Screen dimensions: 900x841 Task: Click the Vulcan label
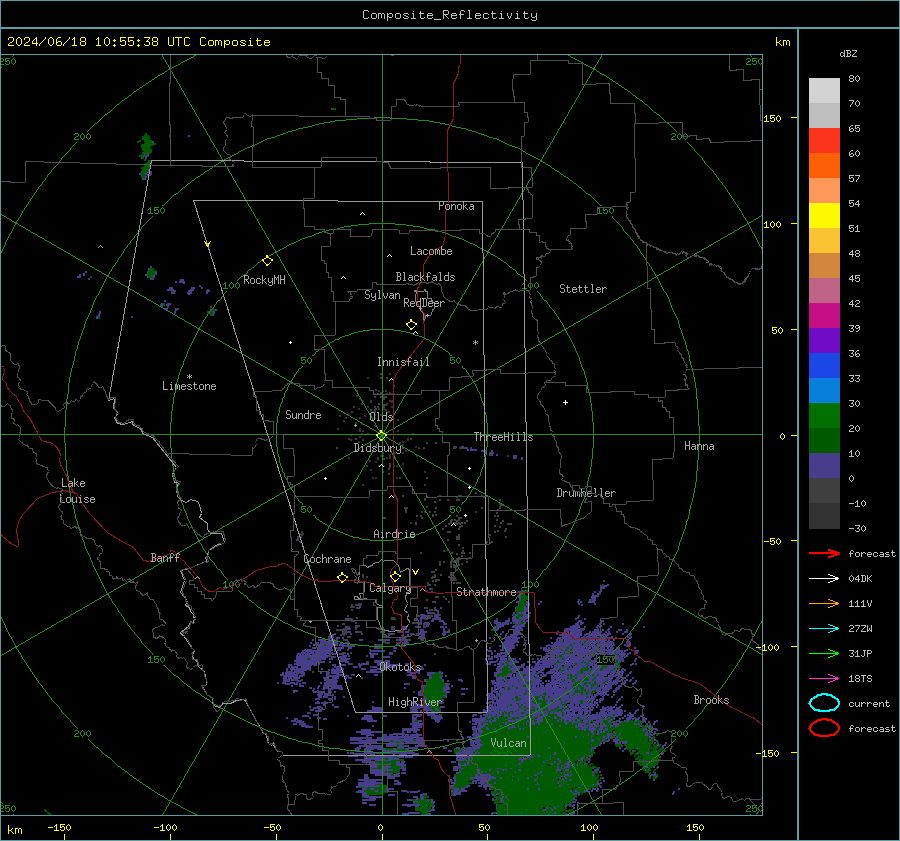(x=508, y=743)
